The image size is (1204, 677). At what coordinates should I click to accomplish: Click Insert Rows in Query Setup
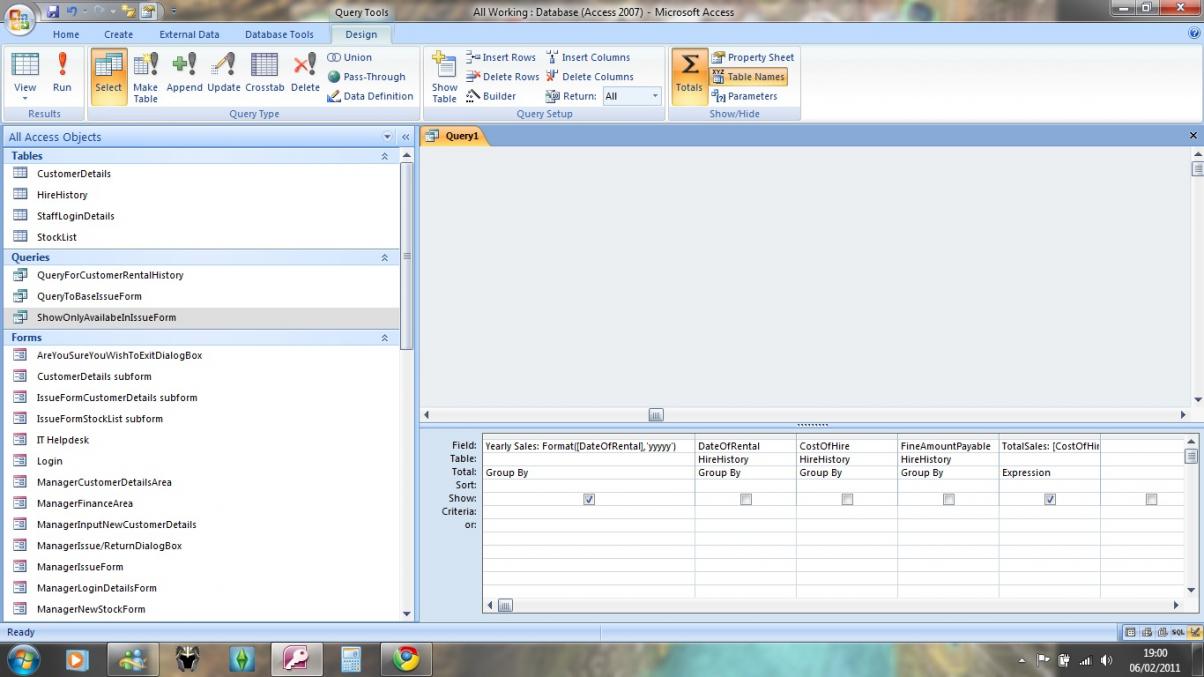pos(501,57)
